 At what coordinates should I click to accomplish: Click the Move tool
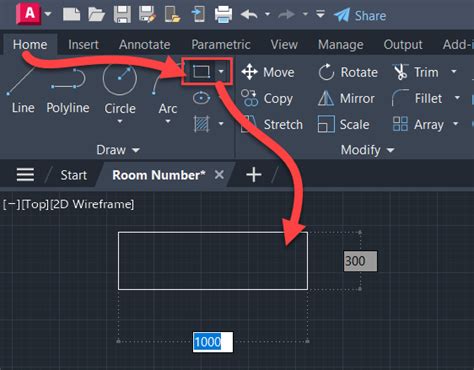pos(268,72)
